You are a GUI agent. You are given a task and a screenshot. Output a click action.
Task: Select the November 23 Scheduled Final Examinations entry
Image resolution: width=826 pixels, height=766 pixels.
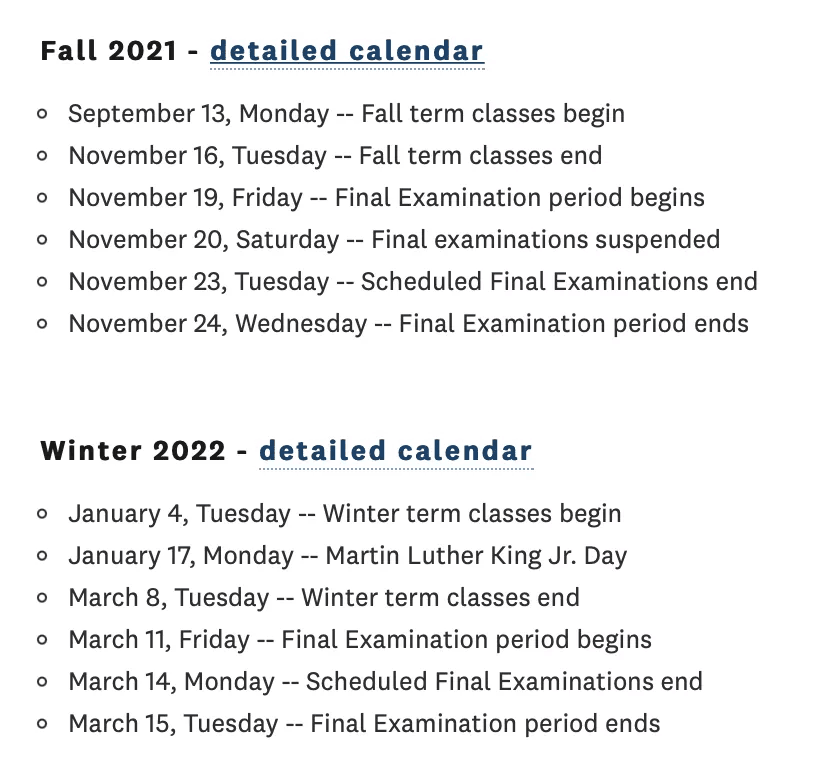(x=412, y=282)
